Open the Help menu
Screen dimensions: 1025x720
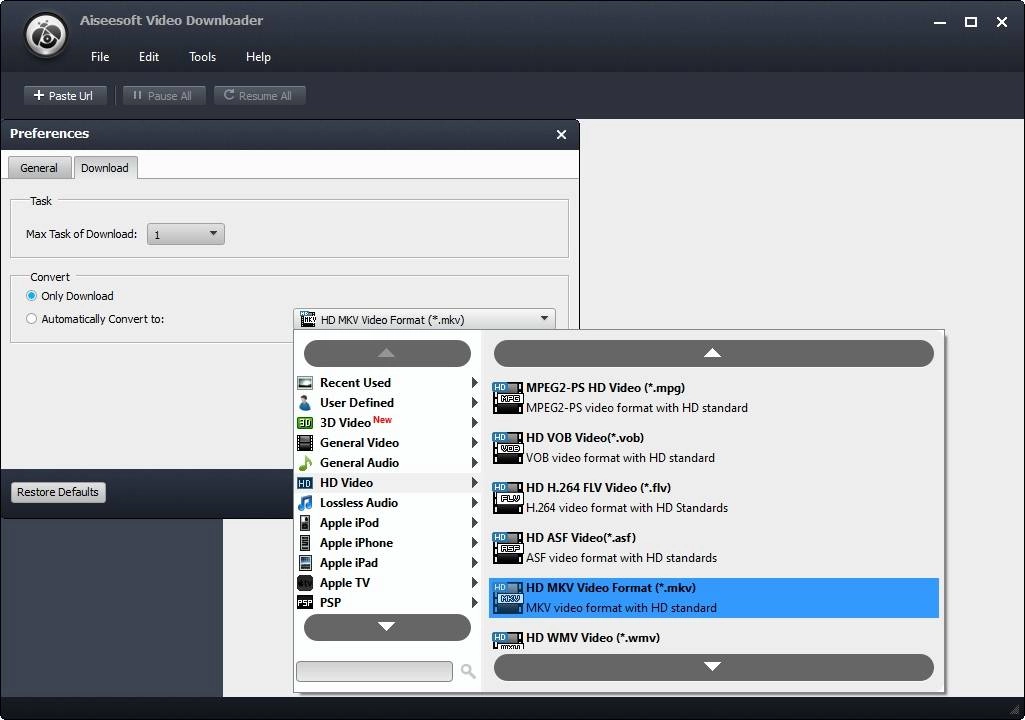click(x=258, y=57)
